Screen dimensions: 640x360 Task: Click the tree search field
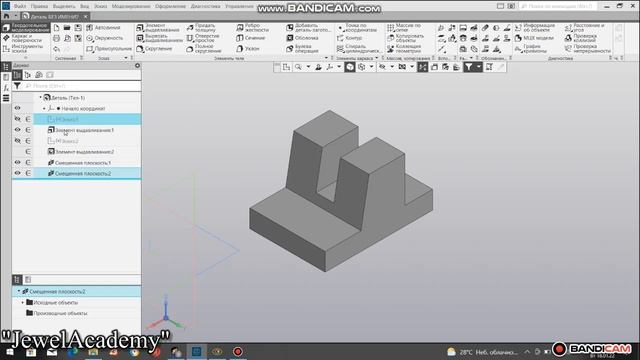point(82,86)
